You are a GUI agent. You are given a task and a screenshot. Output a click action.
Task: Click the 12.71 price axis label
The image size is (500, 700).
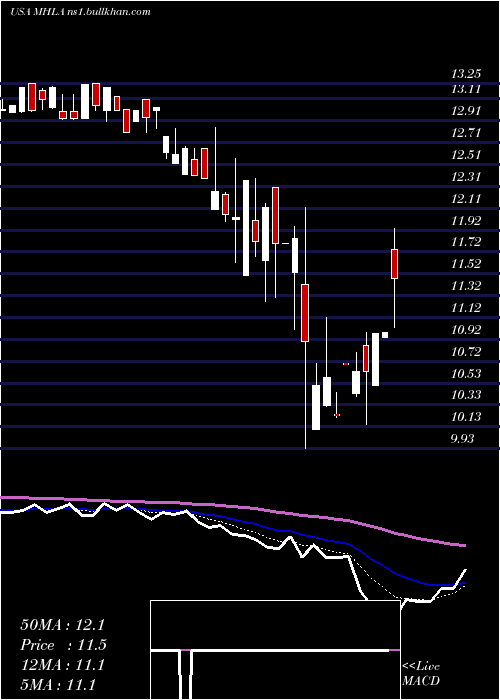pos(466,133)
